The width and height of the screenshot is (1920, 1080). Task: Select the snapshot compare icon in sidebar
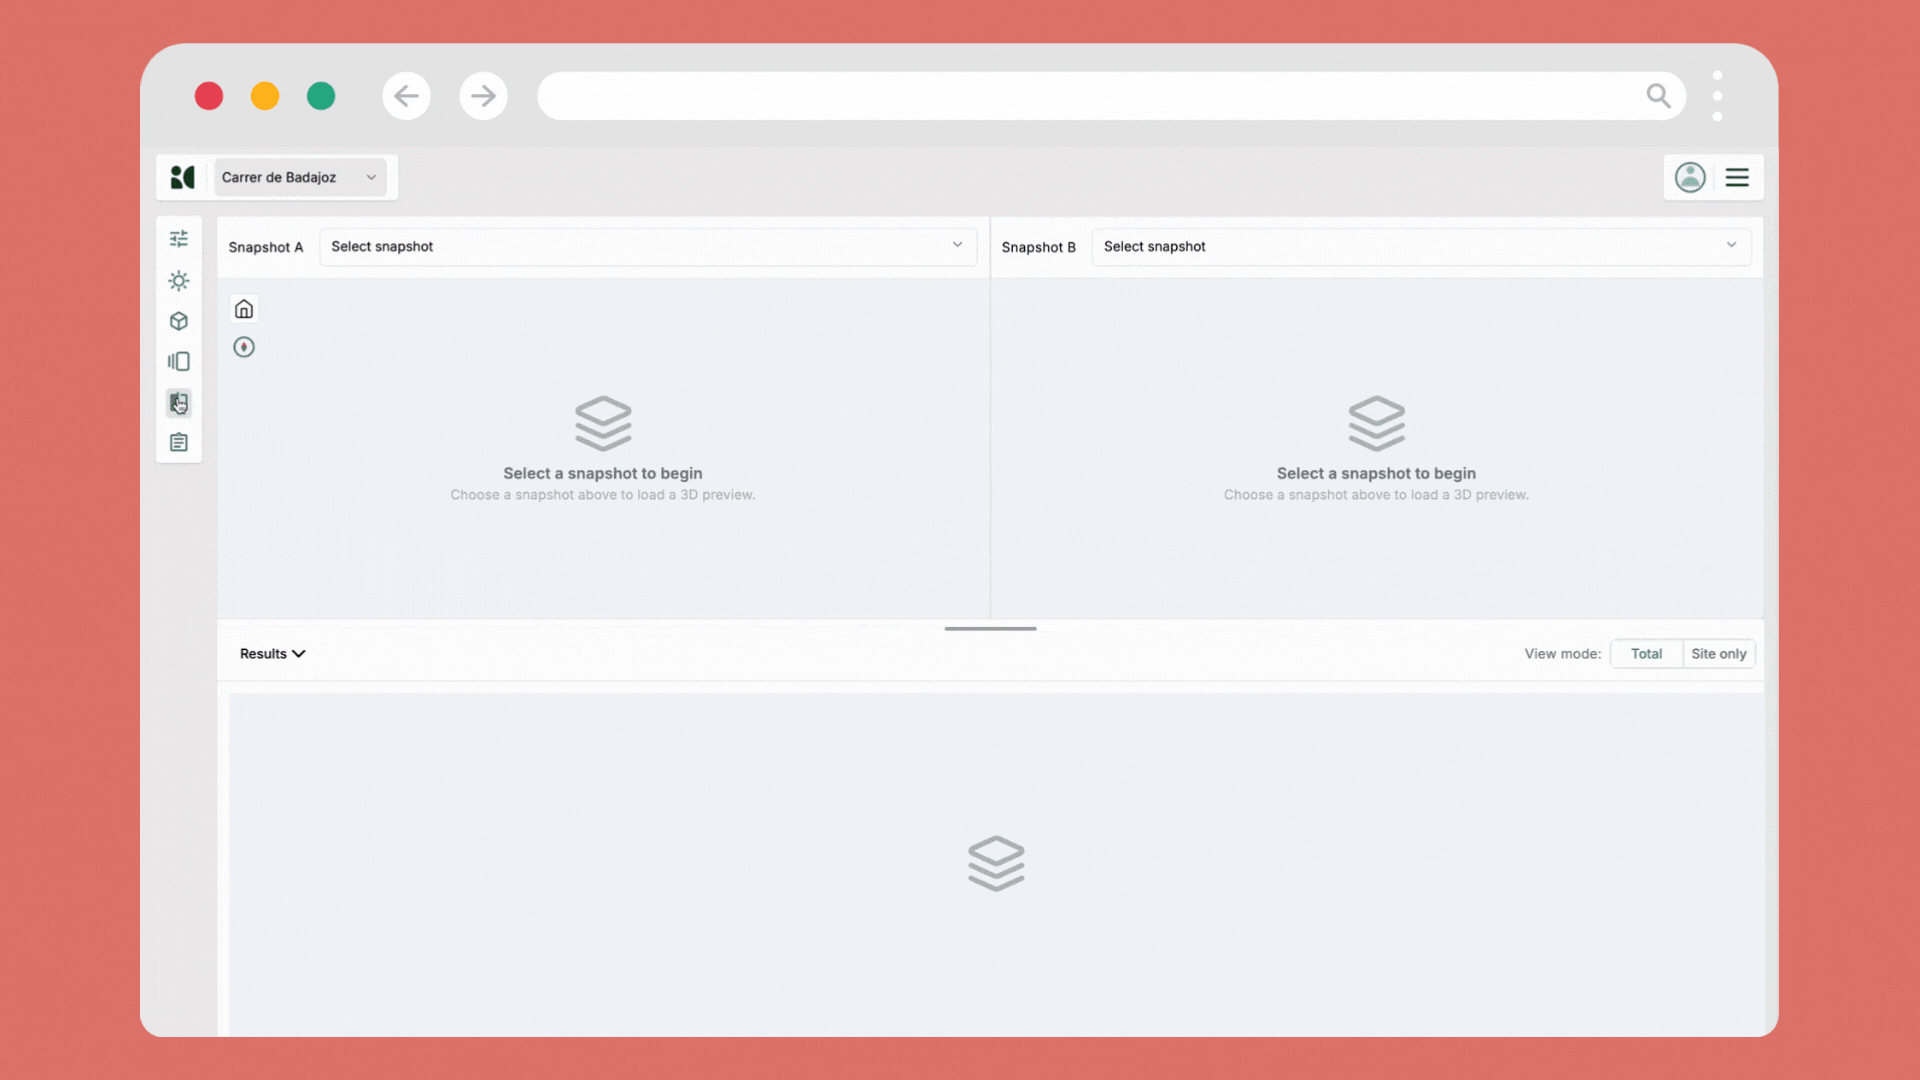pos(179,402)
